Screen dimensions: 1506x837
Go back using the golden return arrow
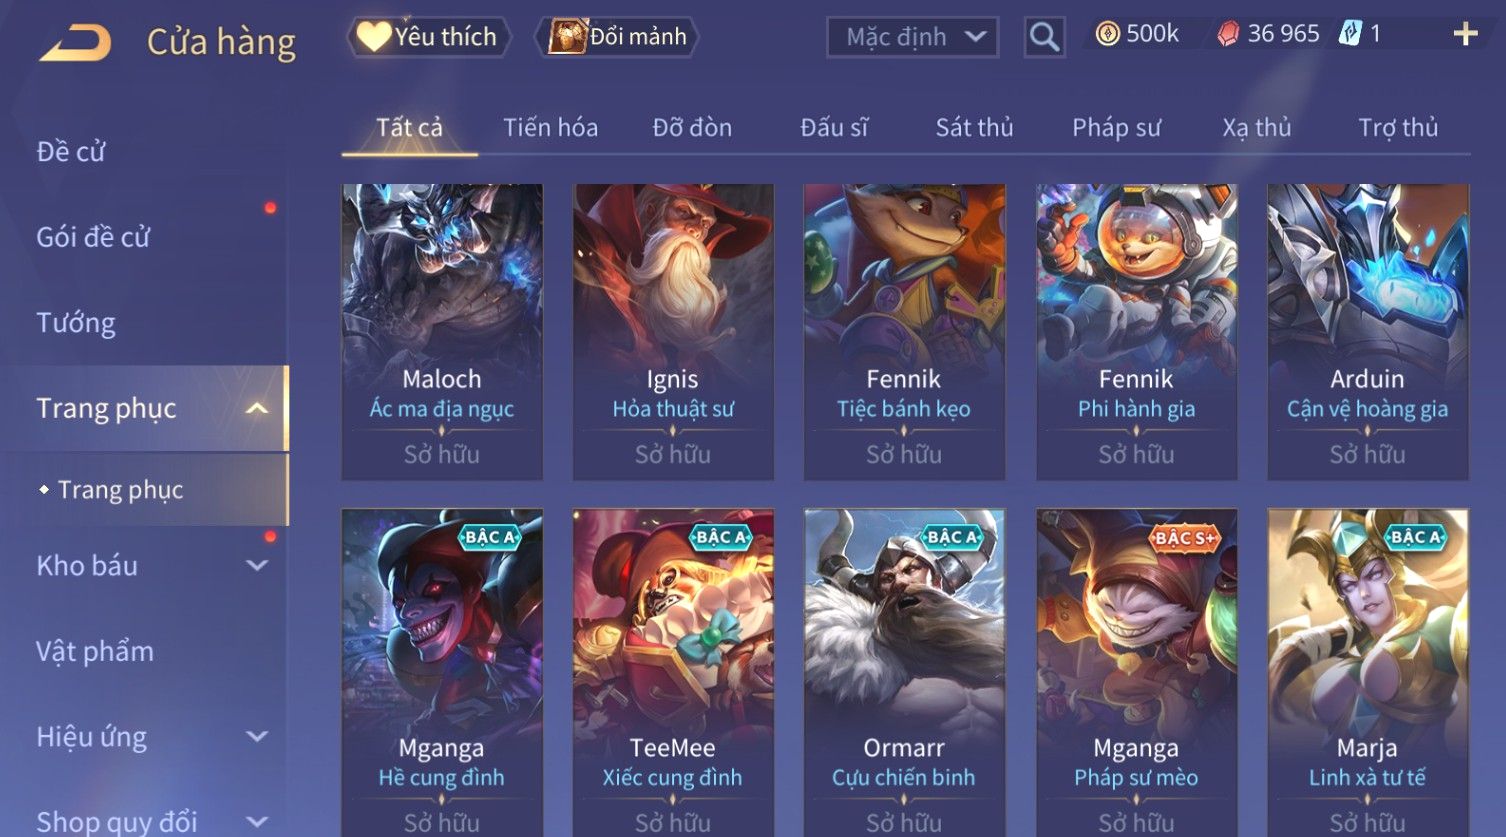[75, 42]
